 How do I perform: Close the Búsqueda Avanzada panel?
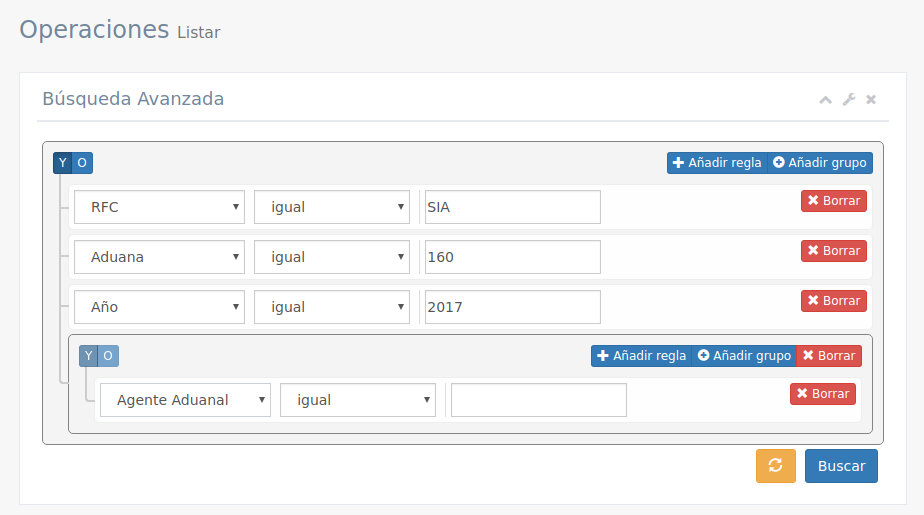click(x=871, y=100)
